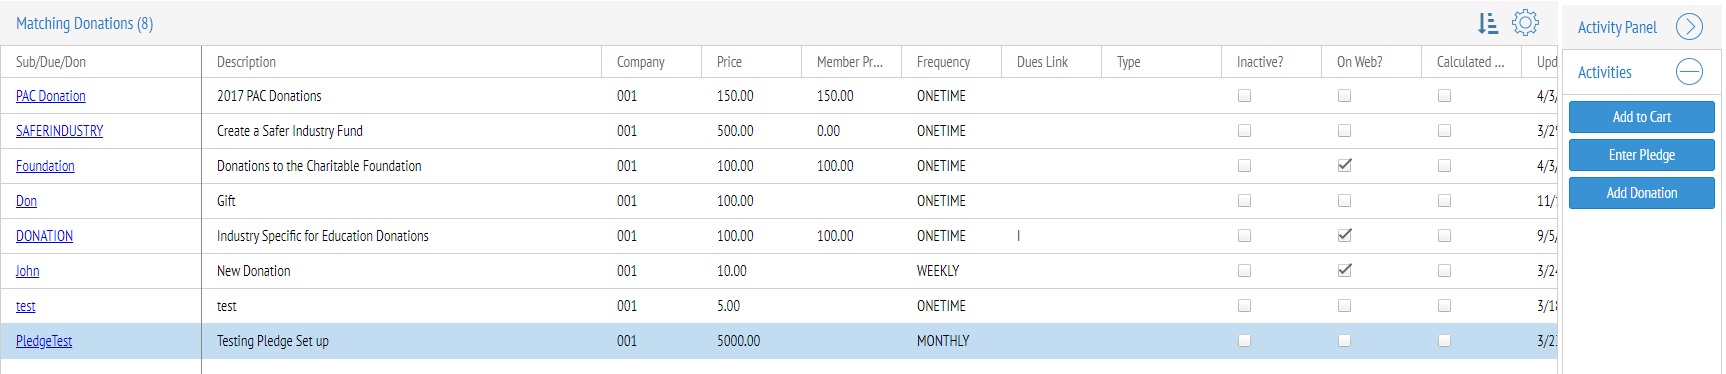Sort by On Web? column header
This screenshot has width=1726, height=374.
click(x=1371, y=62)
